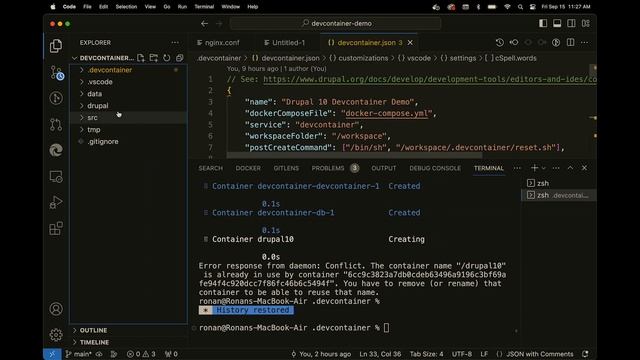640x360 pixels.
Task: Open Accounts icon in activity bar
Action: coord(56,309)
